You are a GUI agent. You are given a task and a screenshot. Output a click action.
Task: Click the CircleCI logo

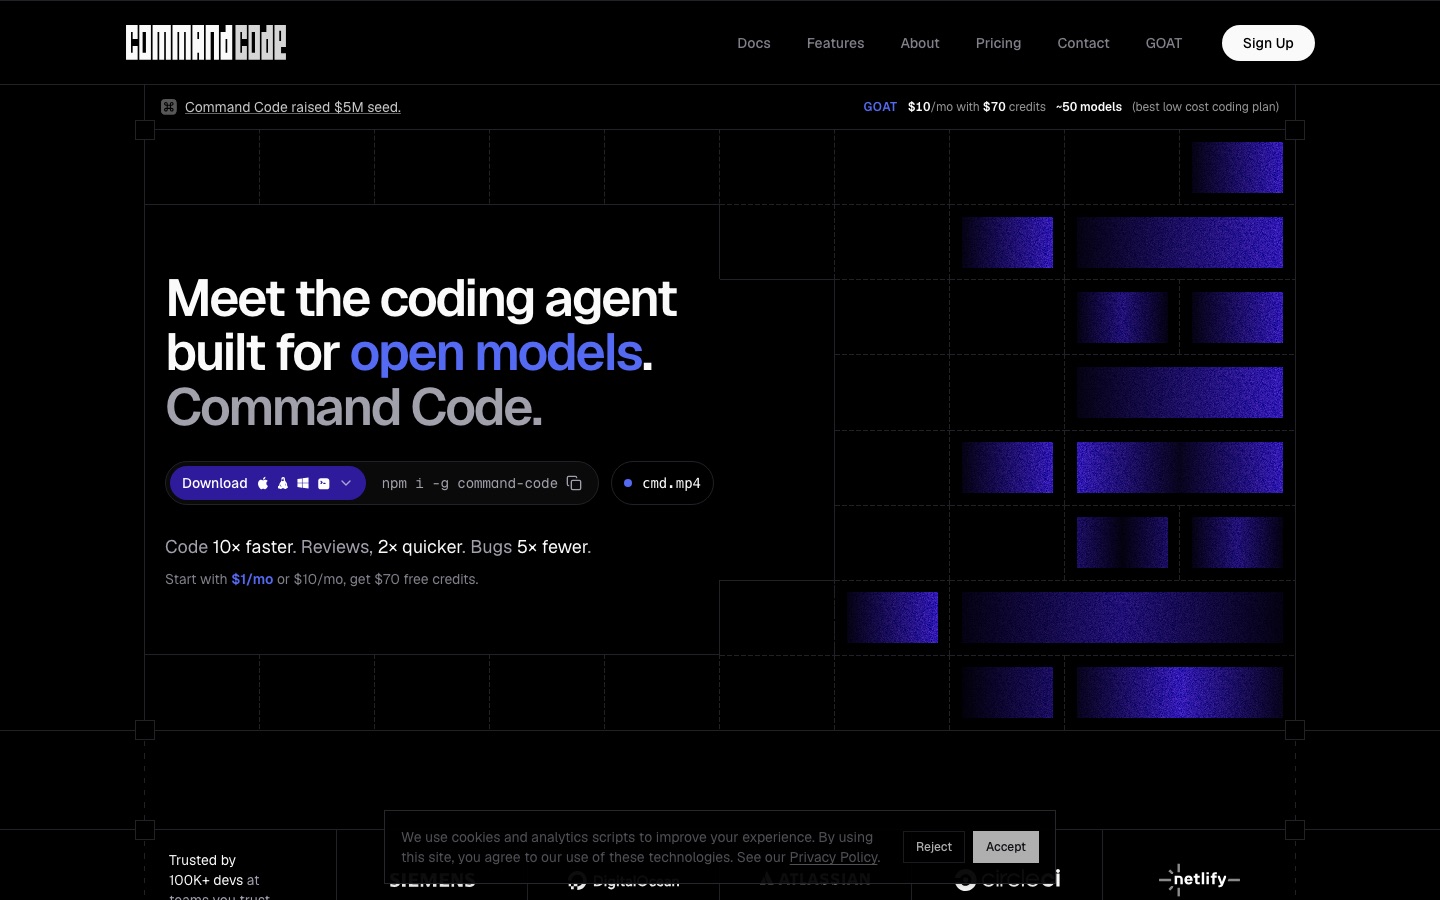1008,879
